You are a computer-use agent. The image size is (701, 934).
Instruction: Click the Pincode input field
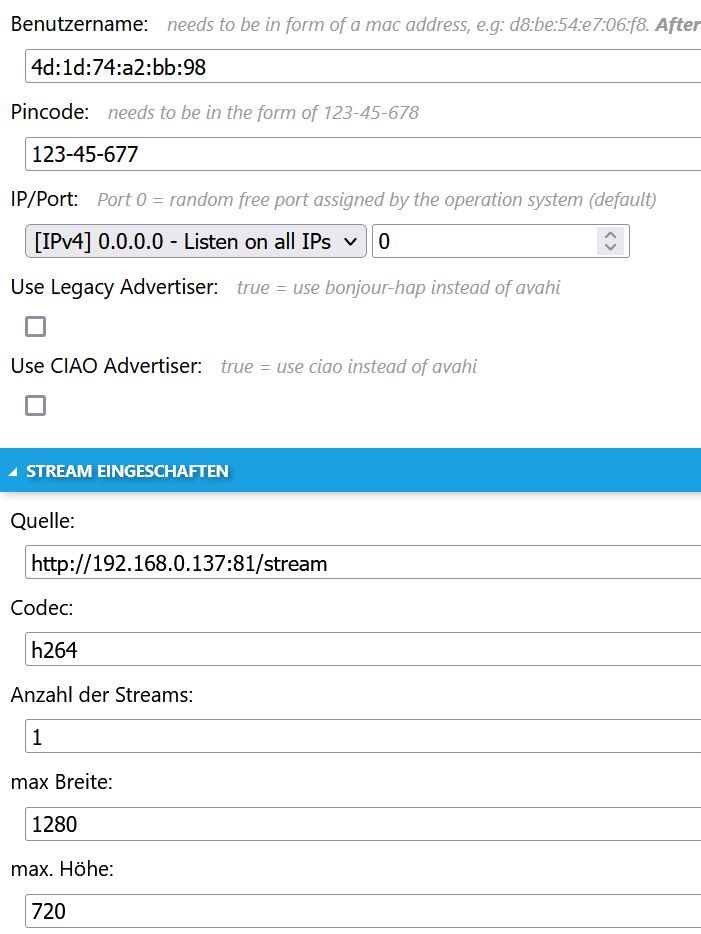click(x=360, y=154)
